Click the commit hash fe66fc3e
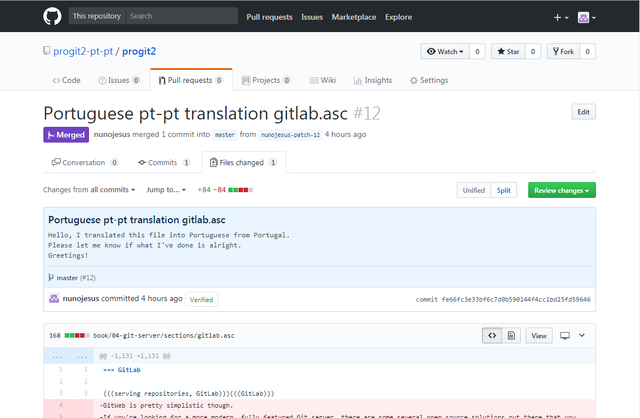 (x=516, y=300)
